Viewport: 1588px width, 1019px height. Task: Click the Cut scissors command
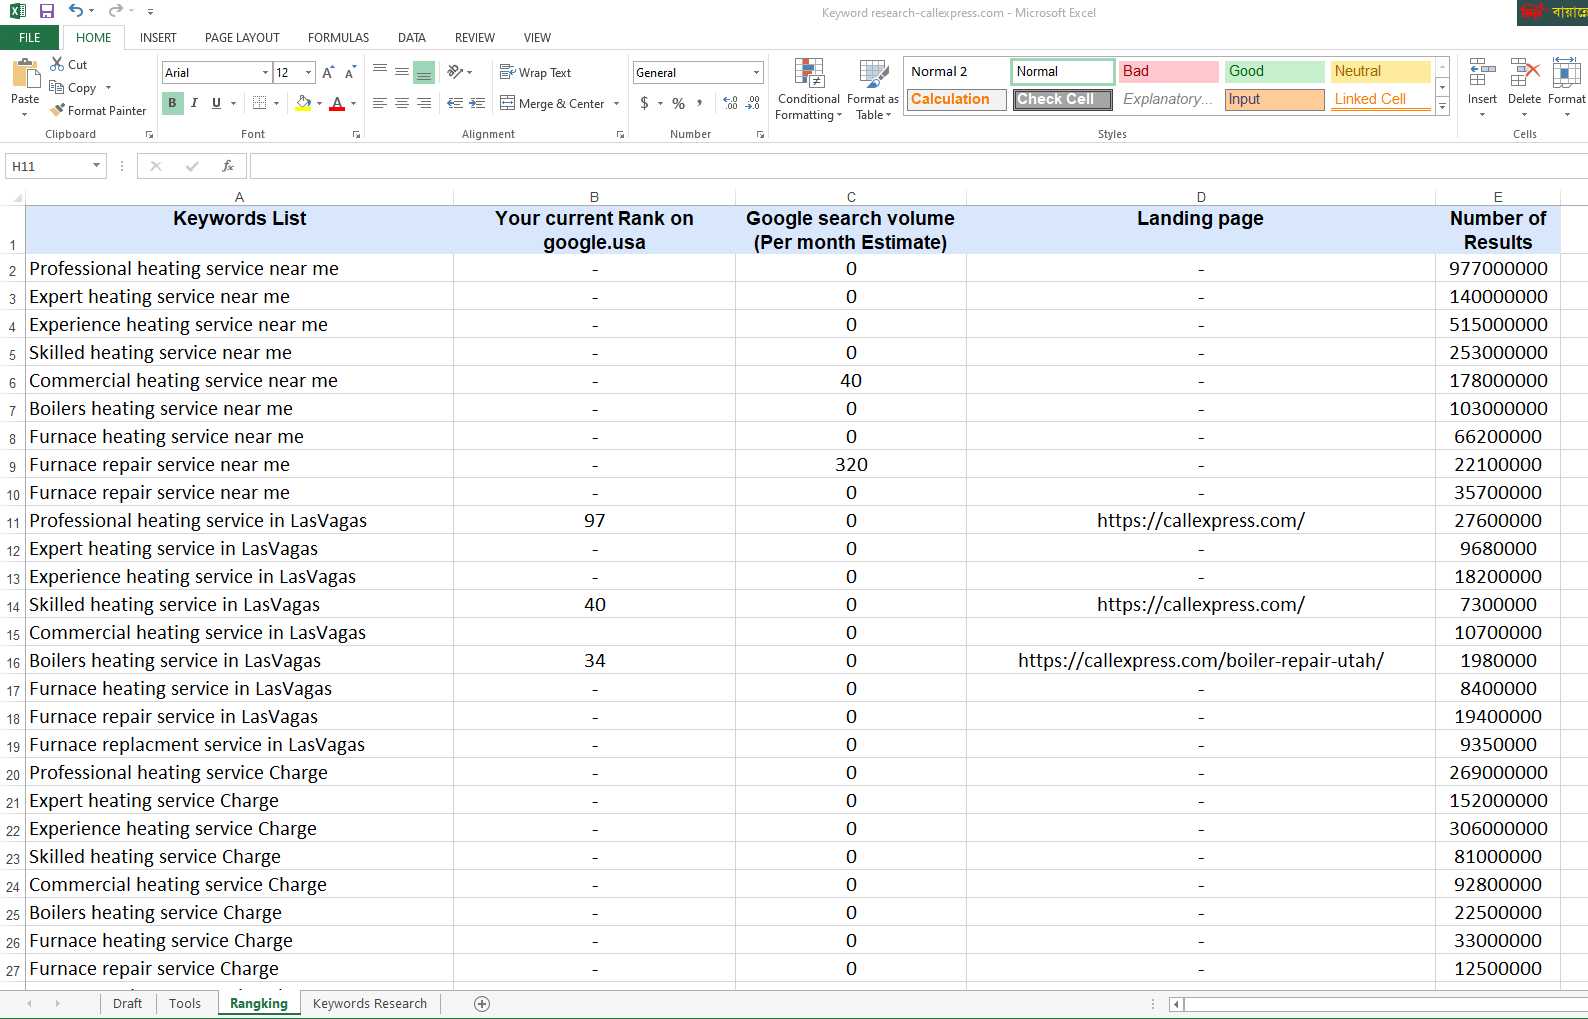(x=69, y=64)
